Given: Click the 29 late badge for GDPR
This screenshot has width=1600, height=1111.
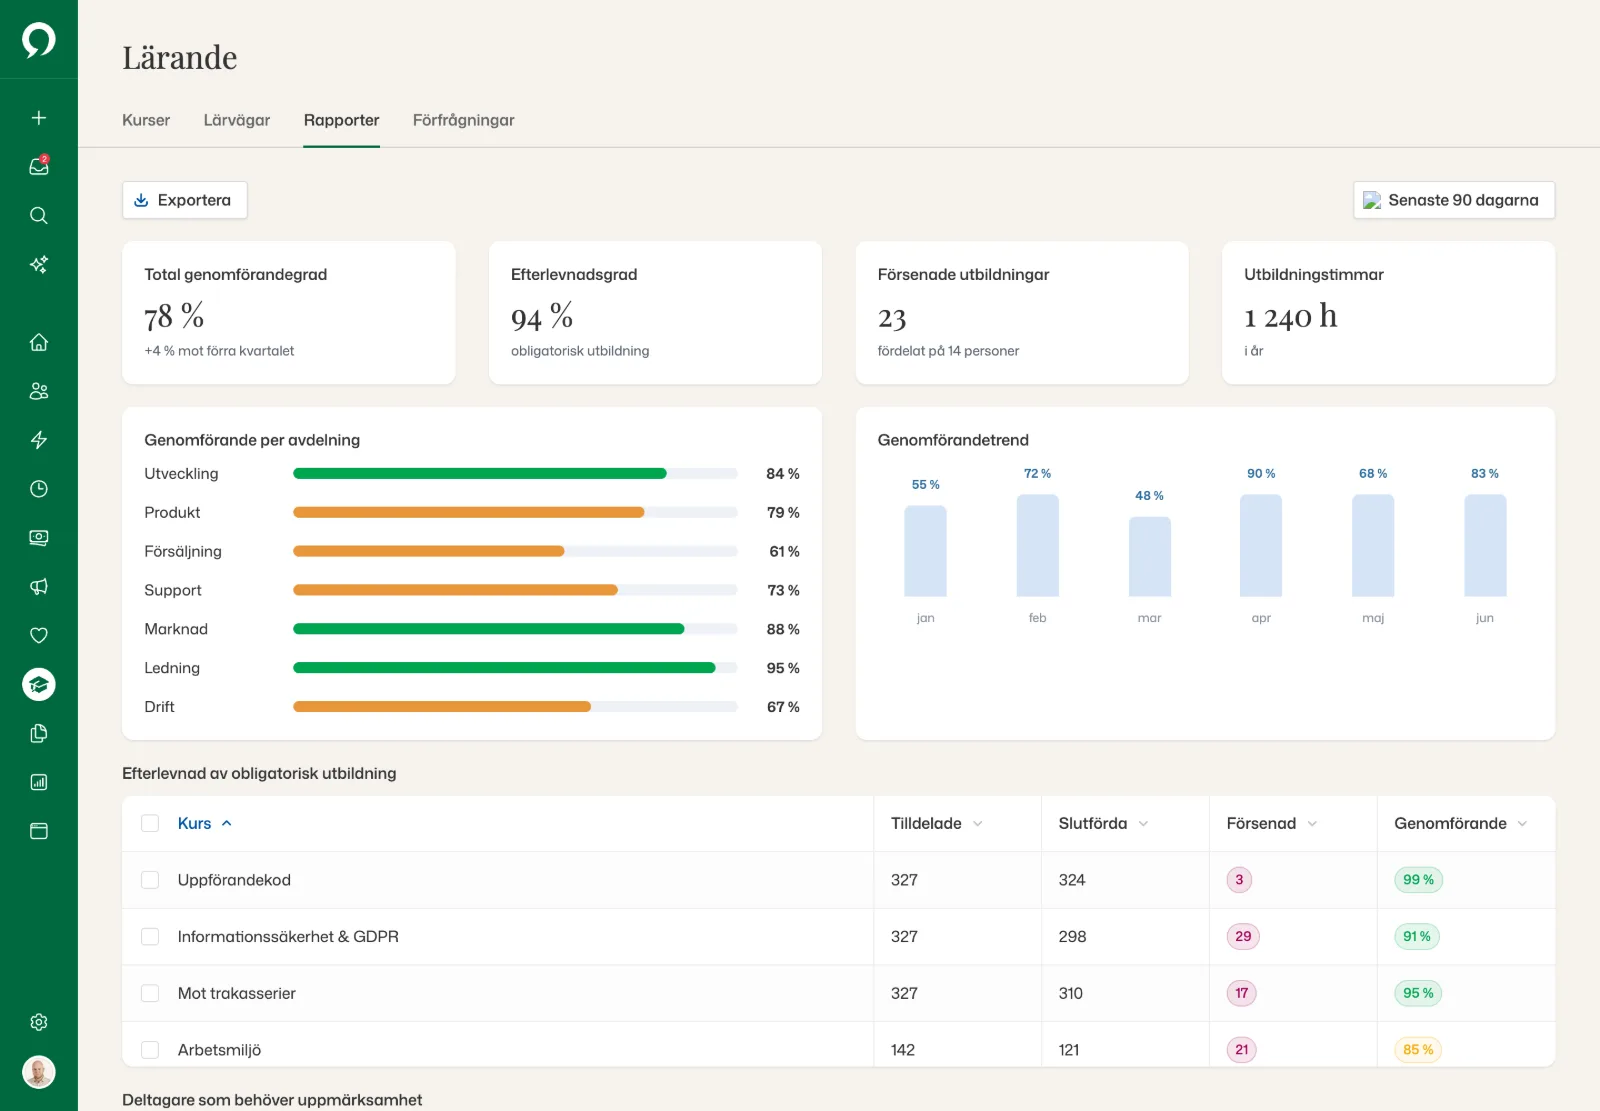Looking at the screenshot, I should pyautogui.click(x=1243, y=937).
